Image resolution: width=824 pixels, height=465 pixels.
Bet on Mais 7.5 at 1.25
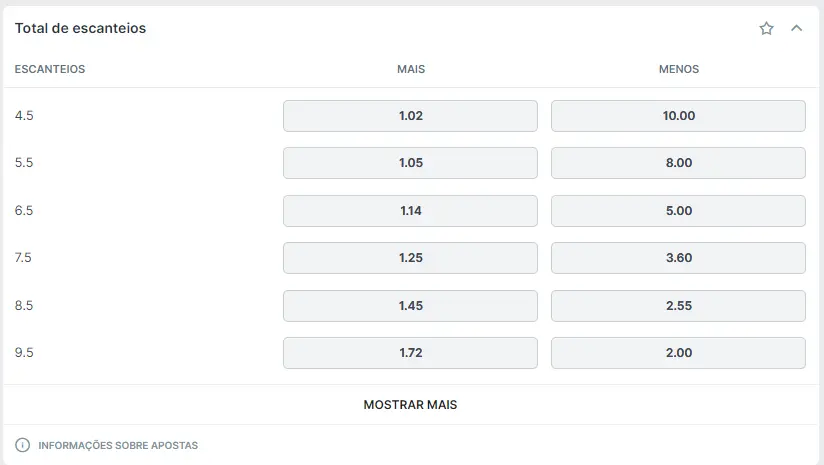[410, 258]
